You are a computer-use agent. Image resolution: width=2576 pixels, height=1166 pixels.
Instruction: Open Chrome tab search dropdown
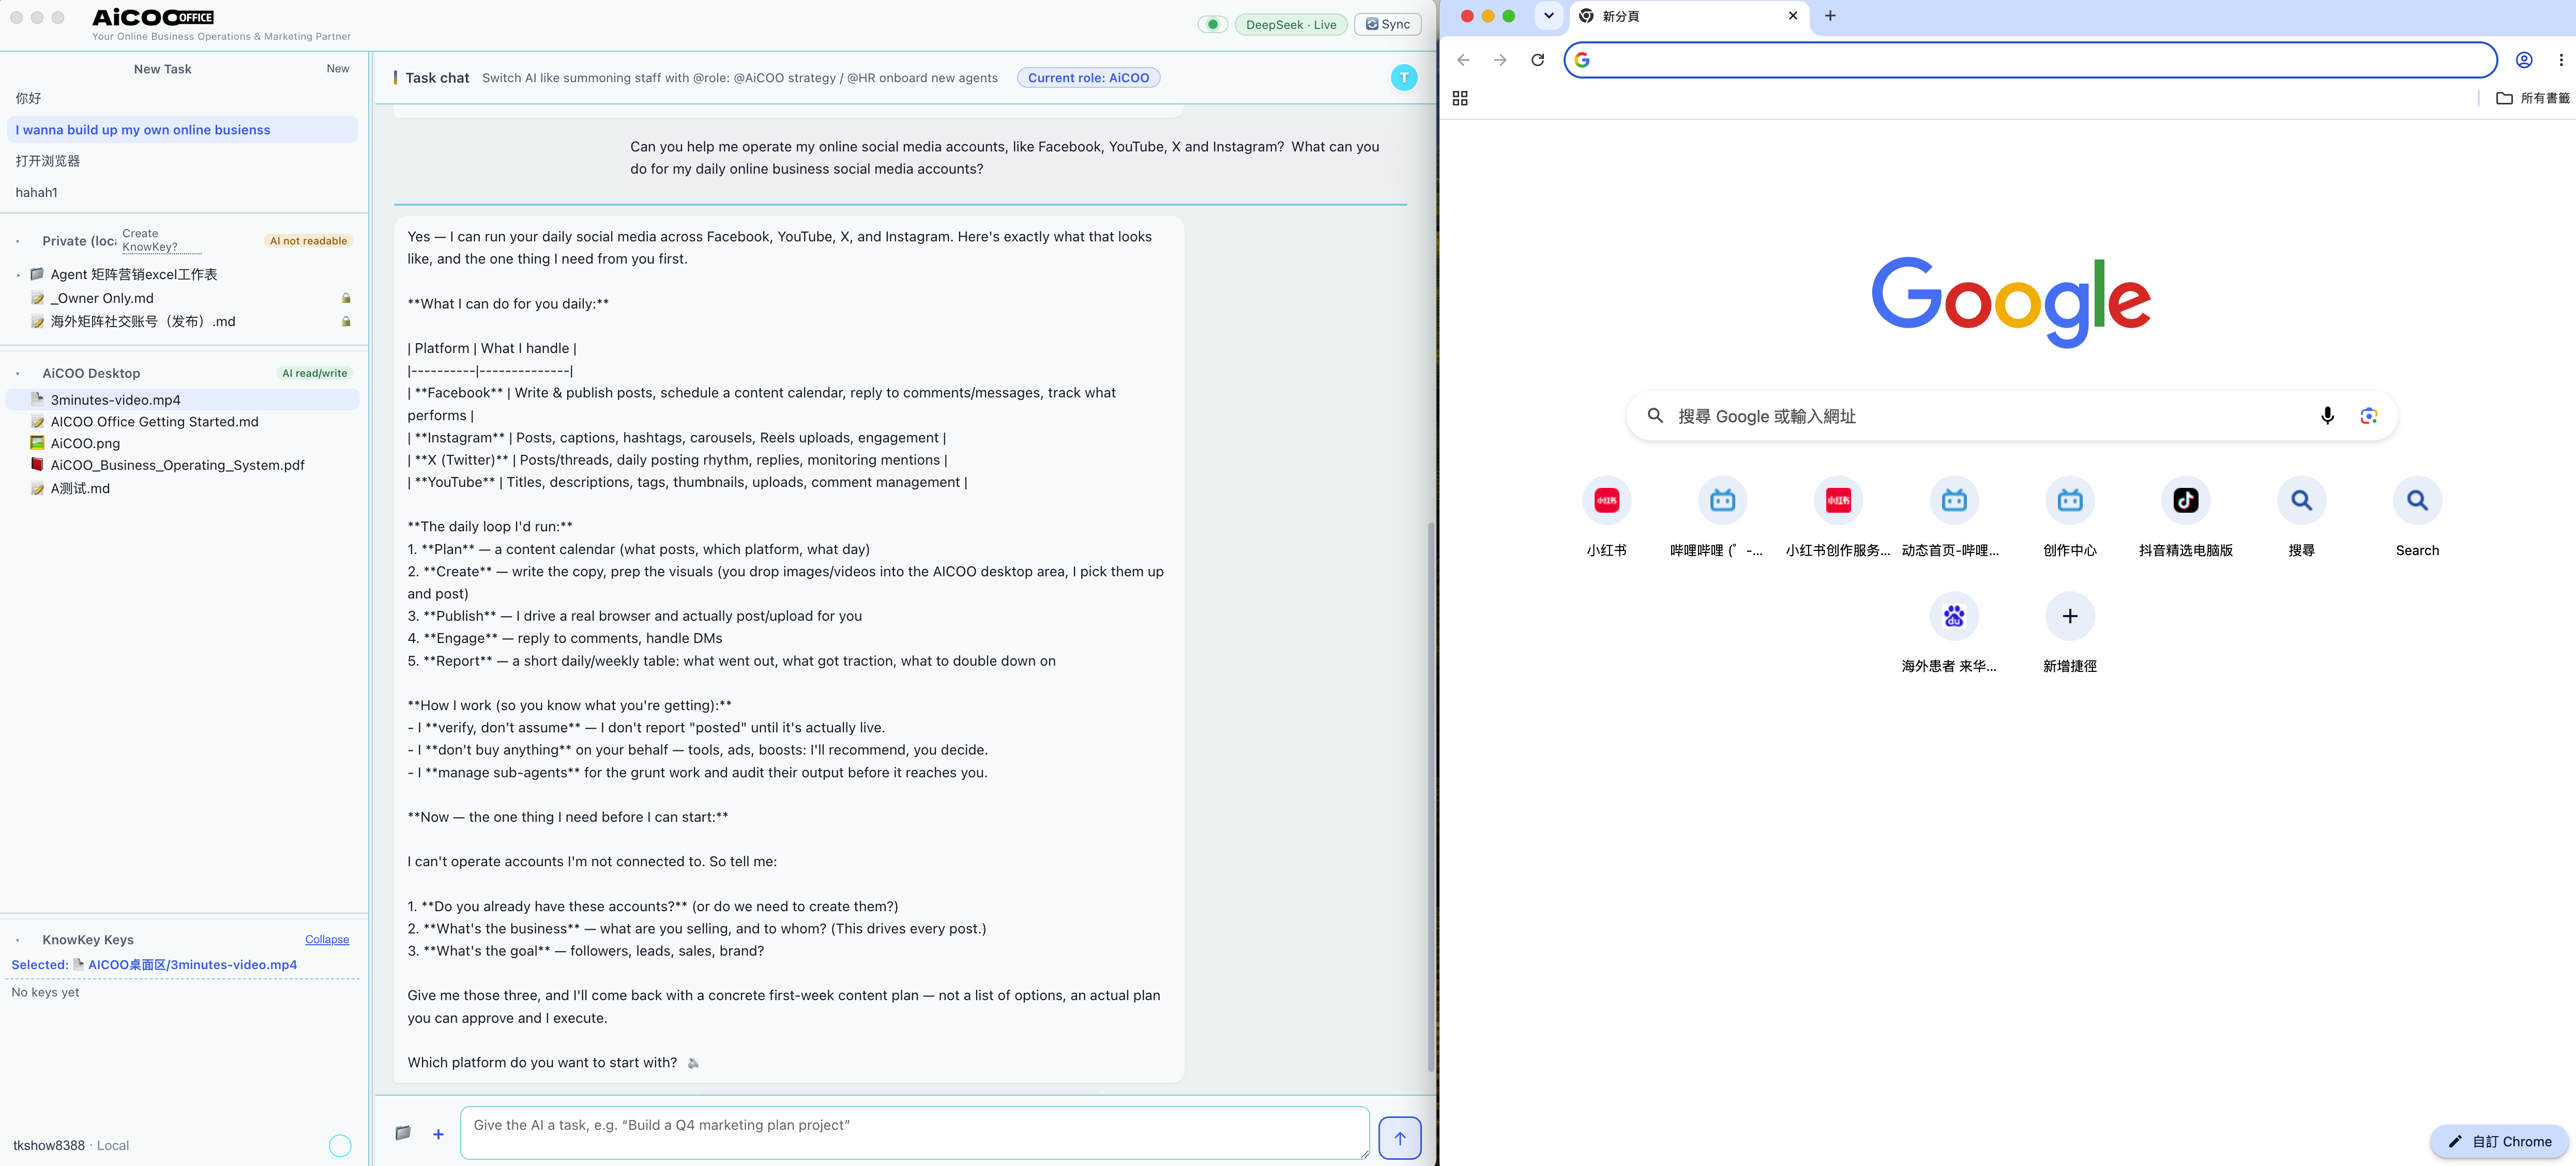click(1548, 16)
